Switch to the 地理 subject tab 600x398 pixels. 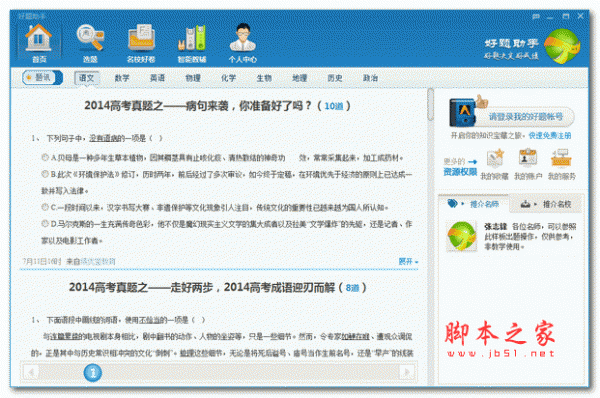click(300, 78)
